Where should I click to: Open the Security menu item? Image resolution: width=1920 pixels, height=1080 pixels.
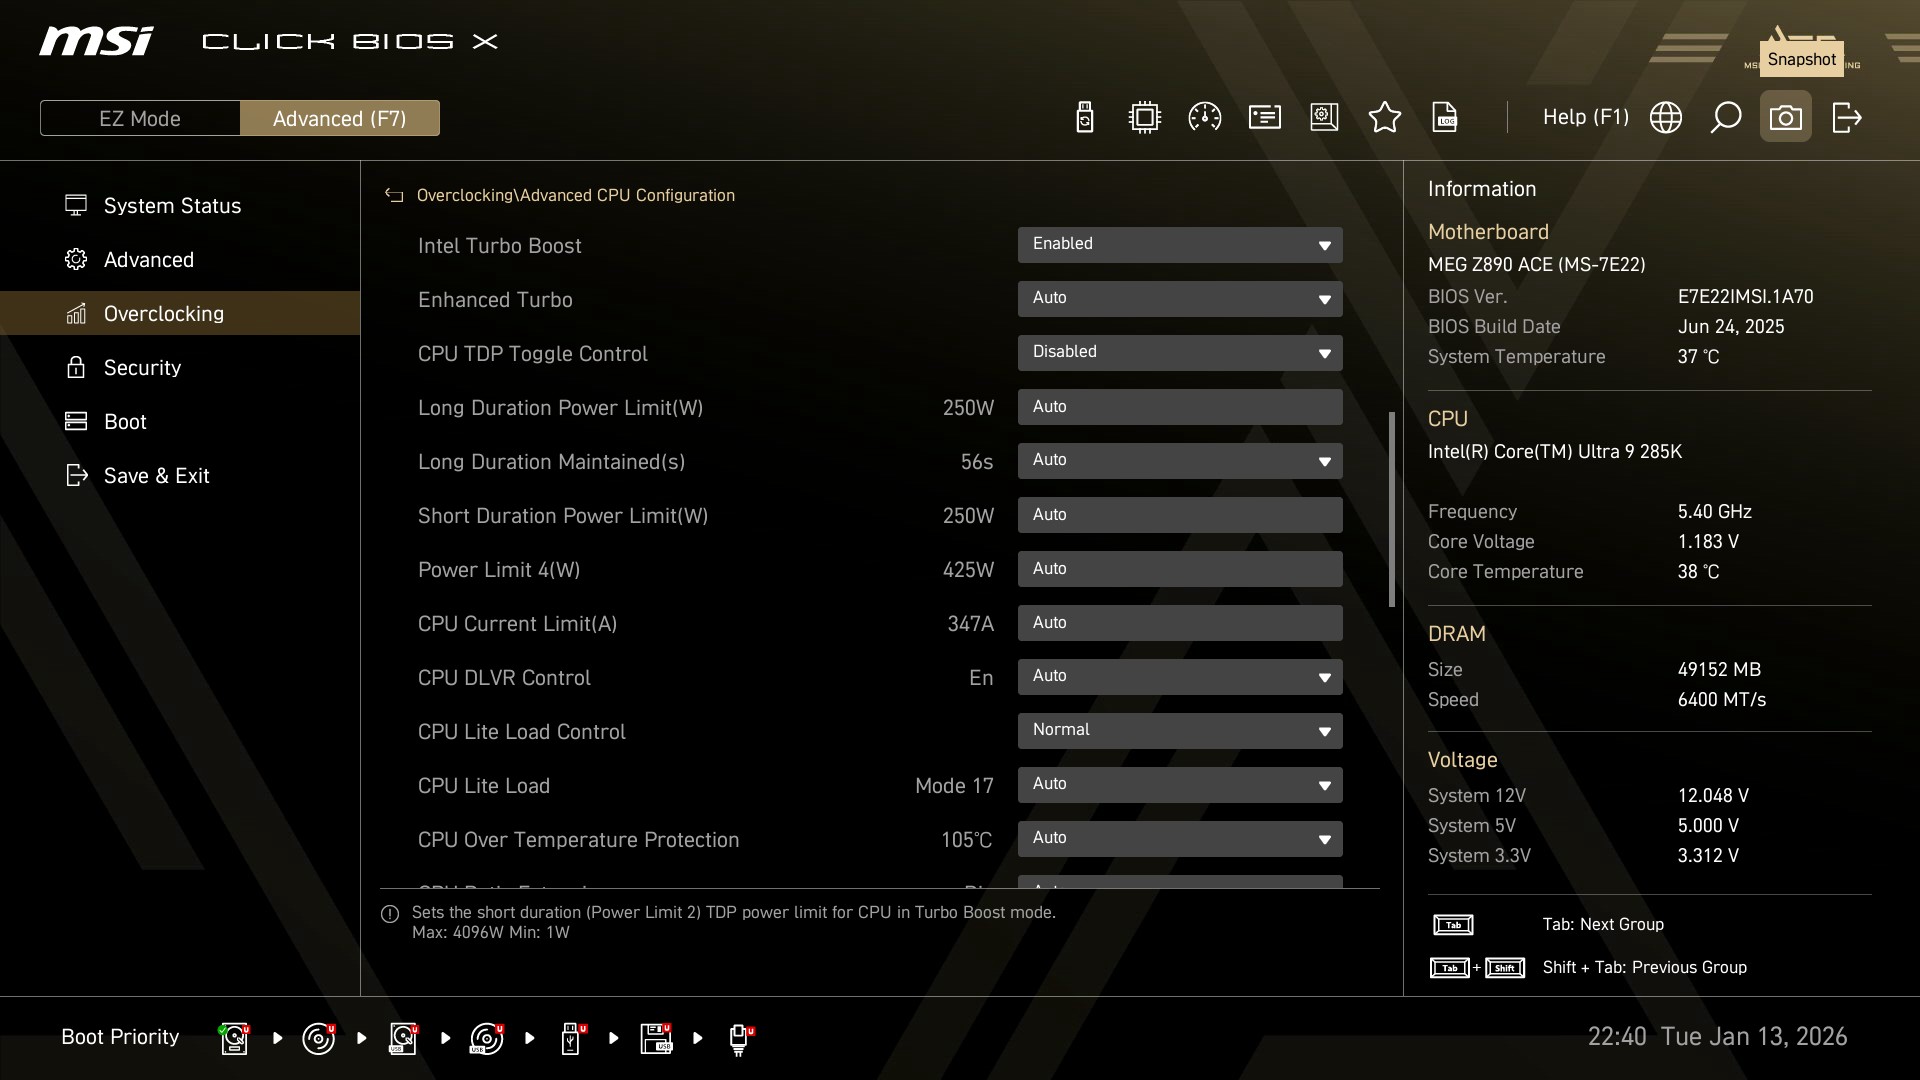point(142,367)
